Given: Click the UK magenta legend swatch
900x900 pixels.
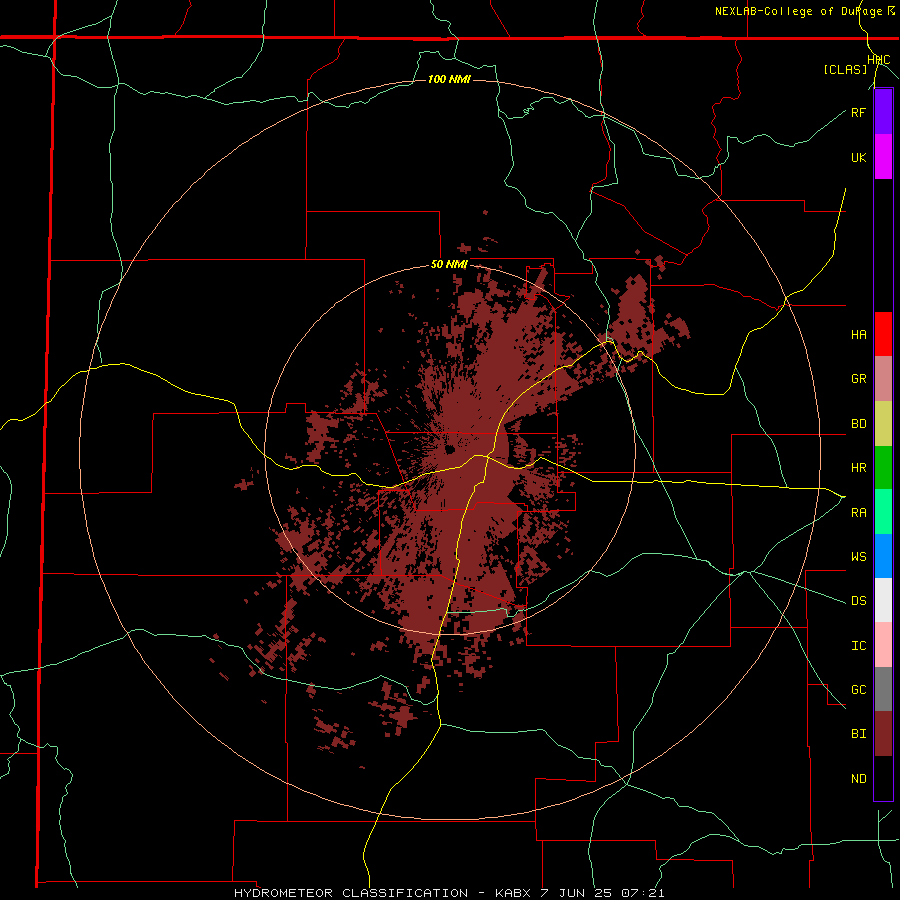Looking at the screenshot, I should pyautogui.click(x=883, y=157).
